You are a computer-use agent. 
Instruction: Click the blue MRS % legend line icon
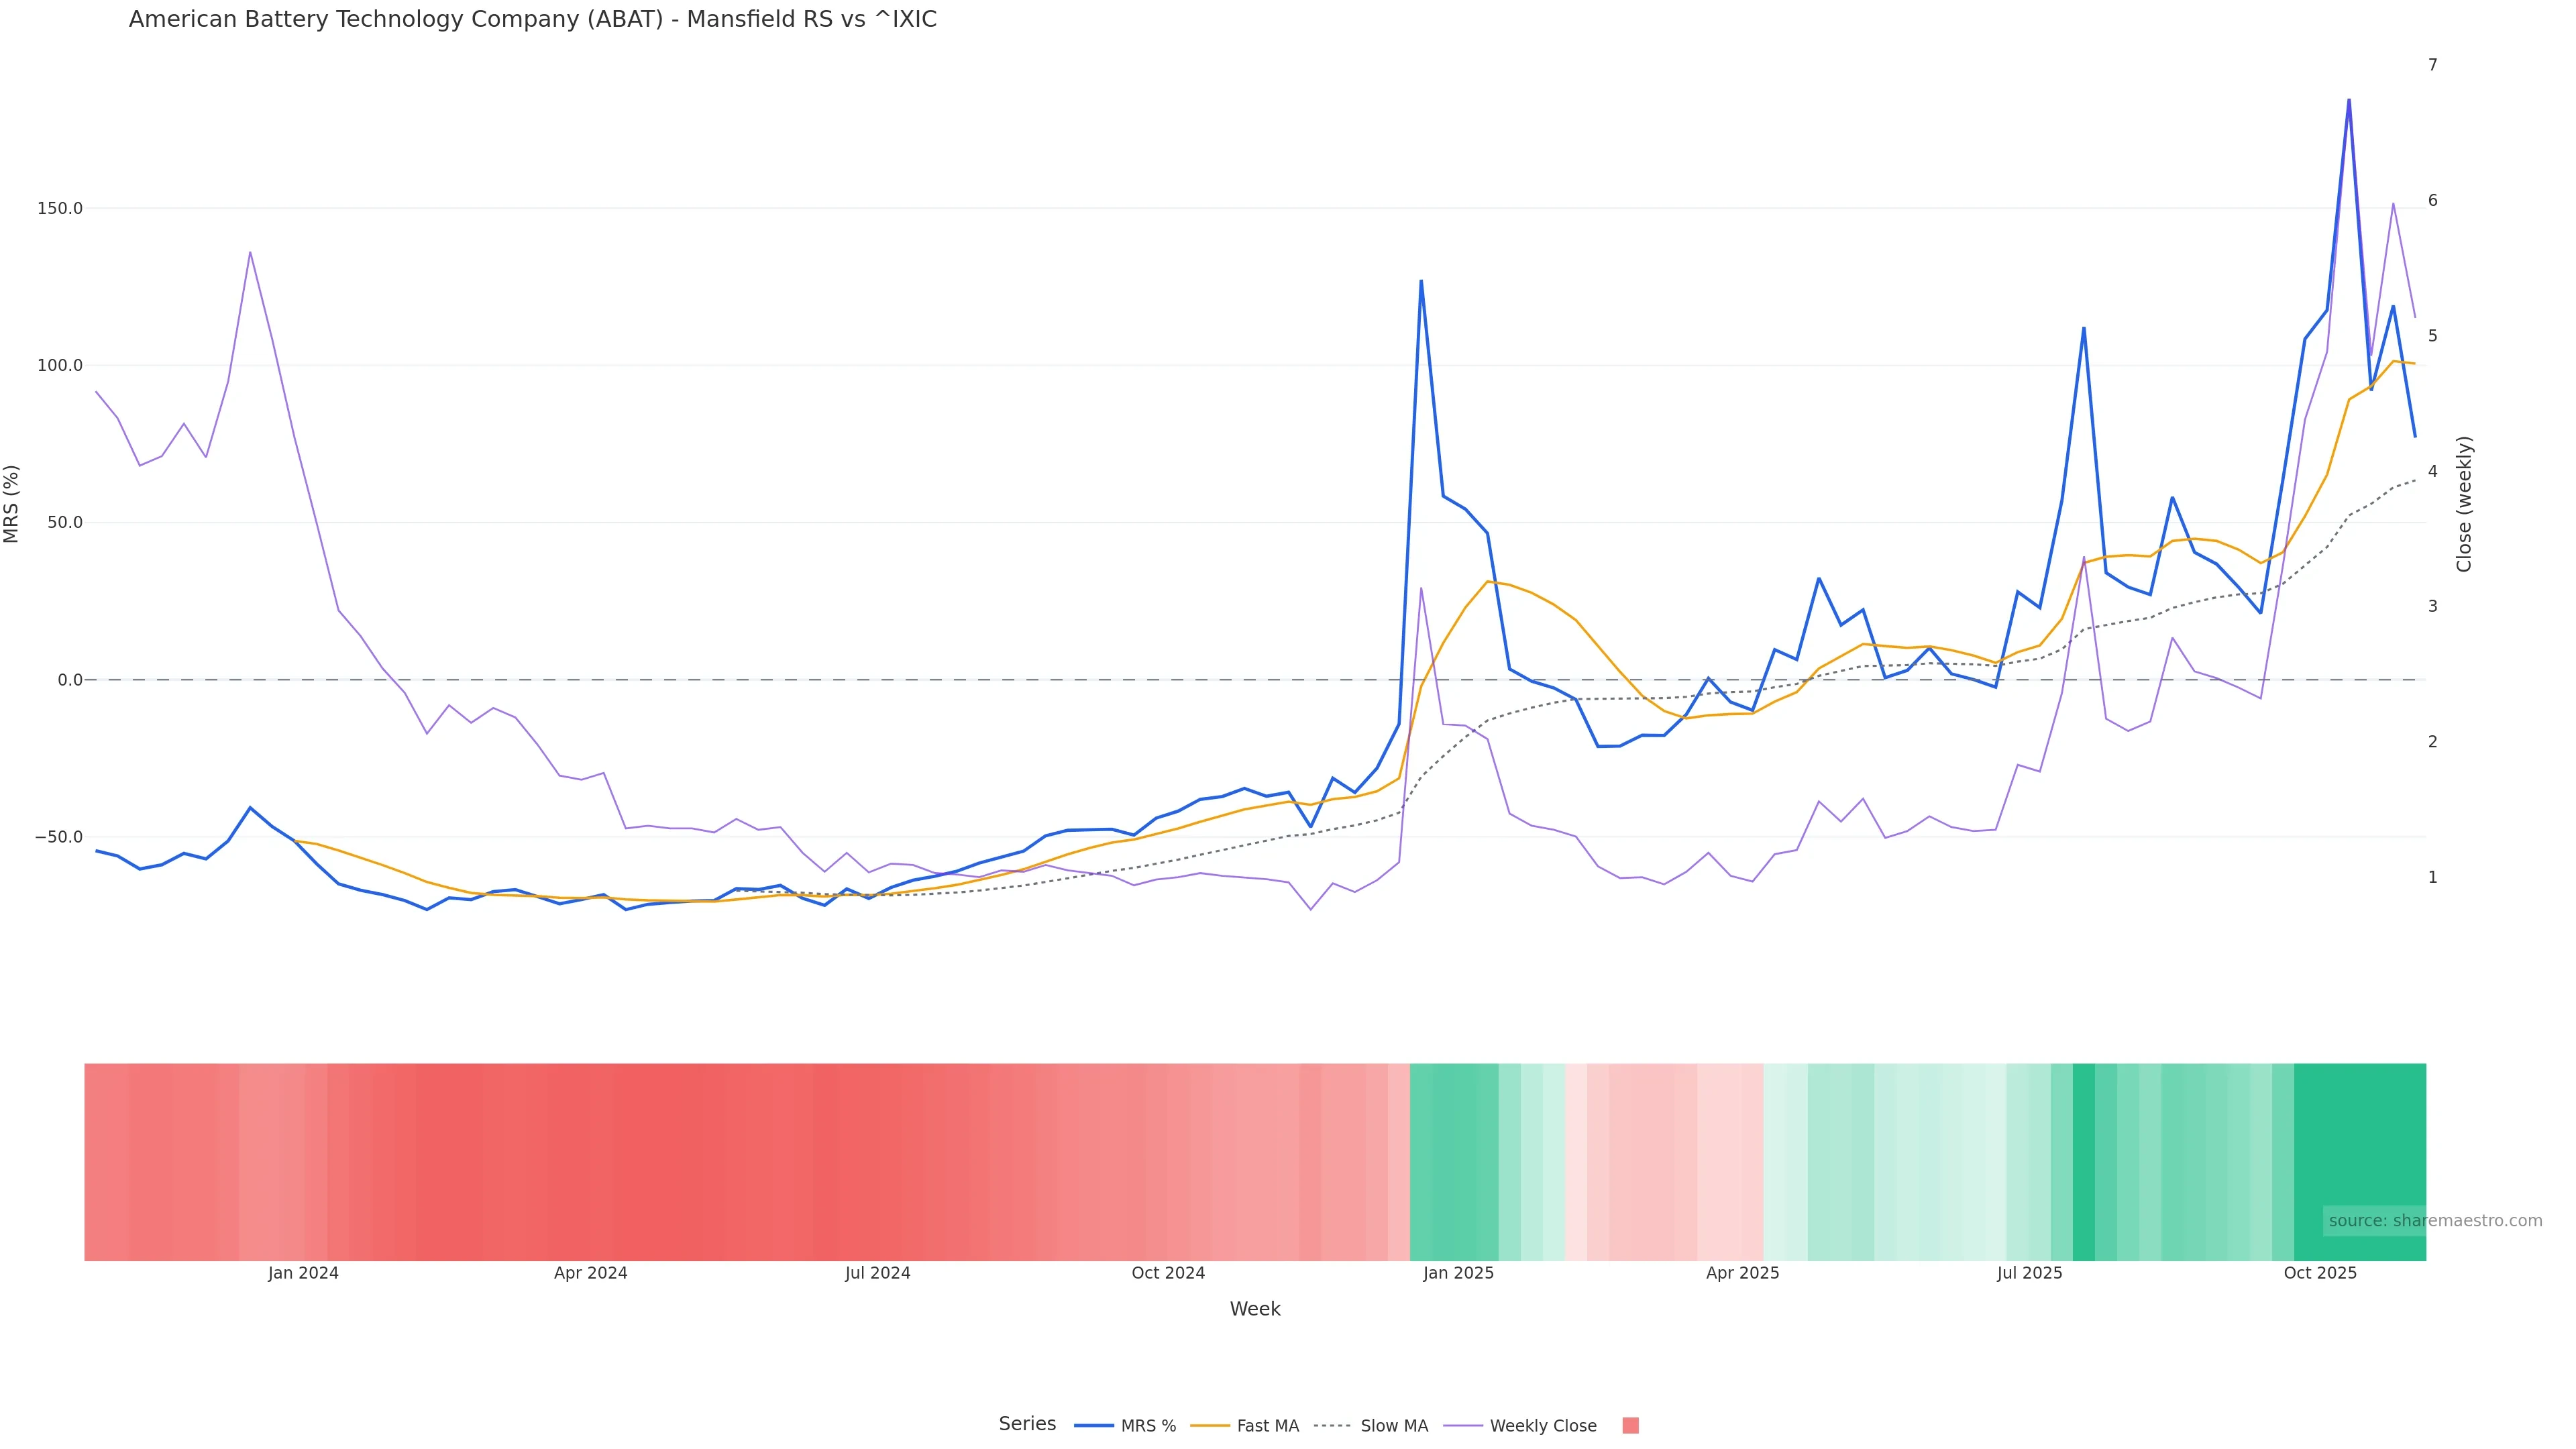[x=1094, y=1426]
